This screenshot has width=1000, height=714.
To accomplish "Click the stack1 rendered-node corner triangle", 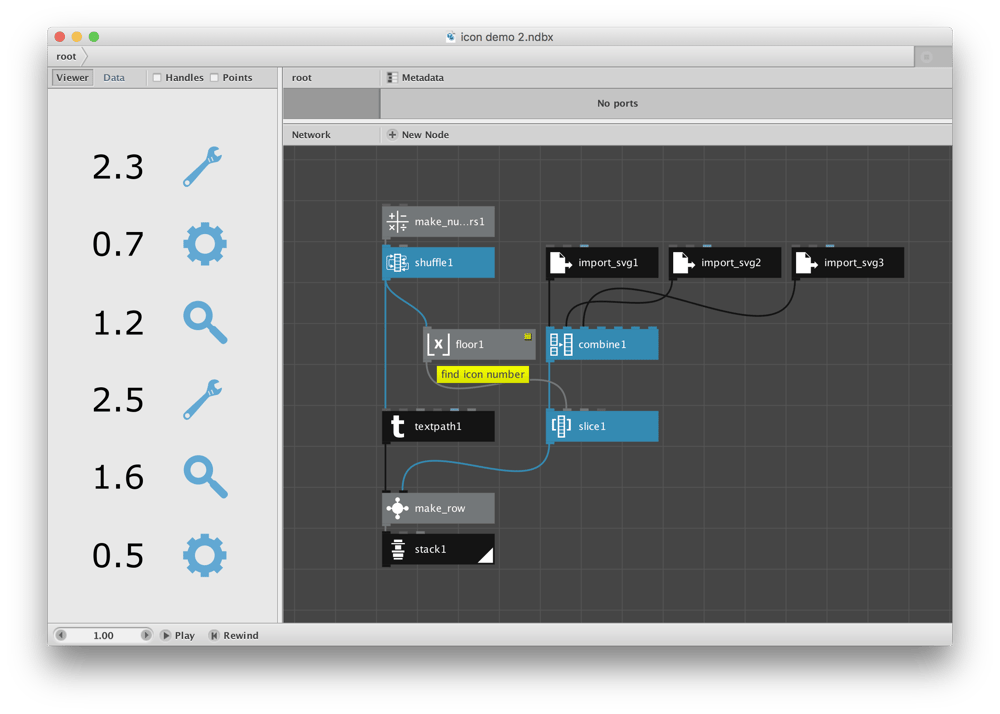I will tap(486, 556).
